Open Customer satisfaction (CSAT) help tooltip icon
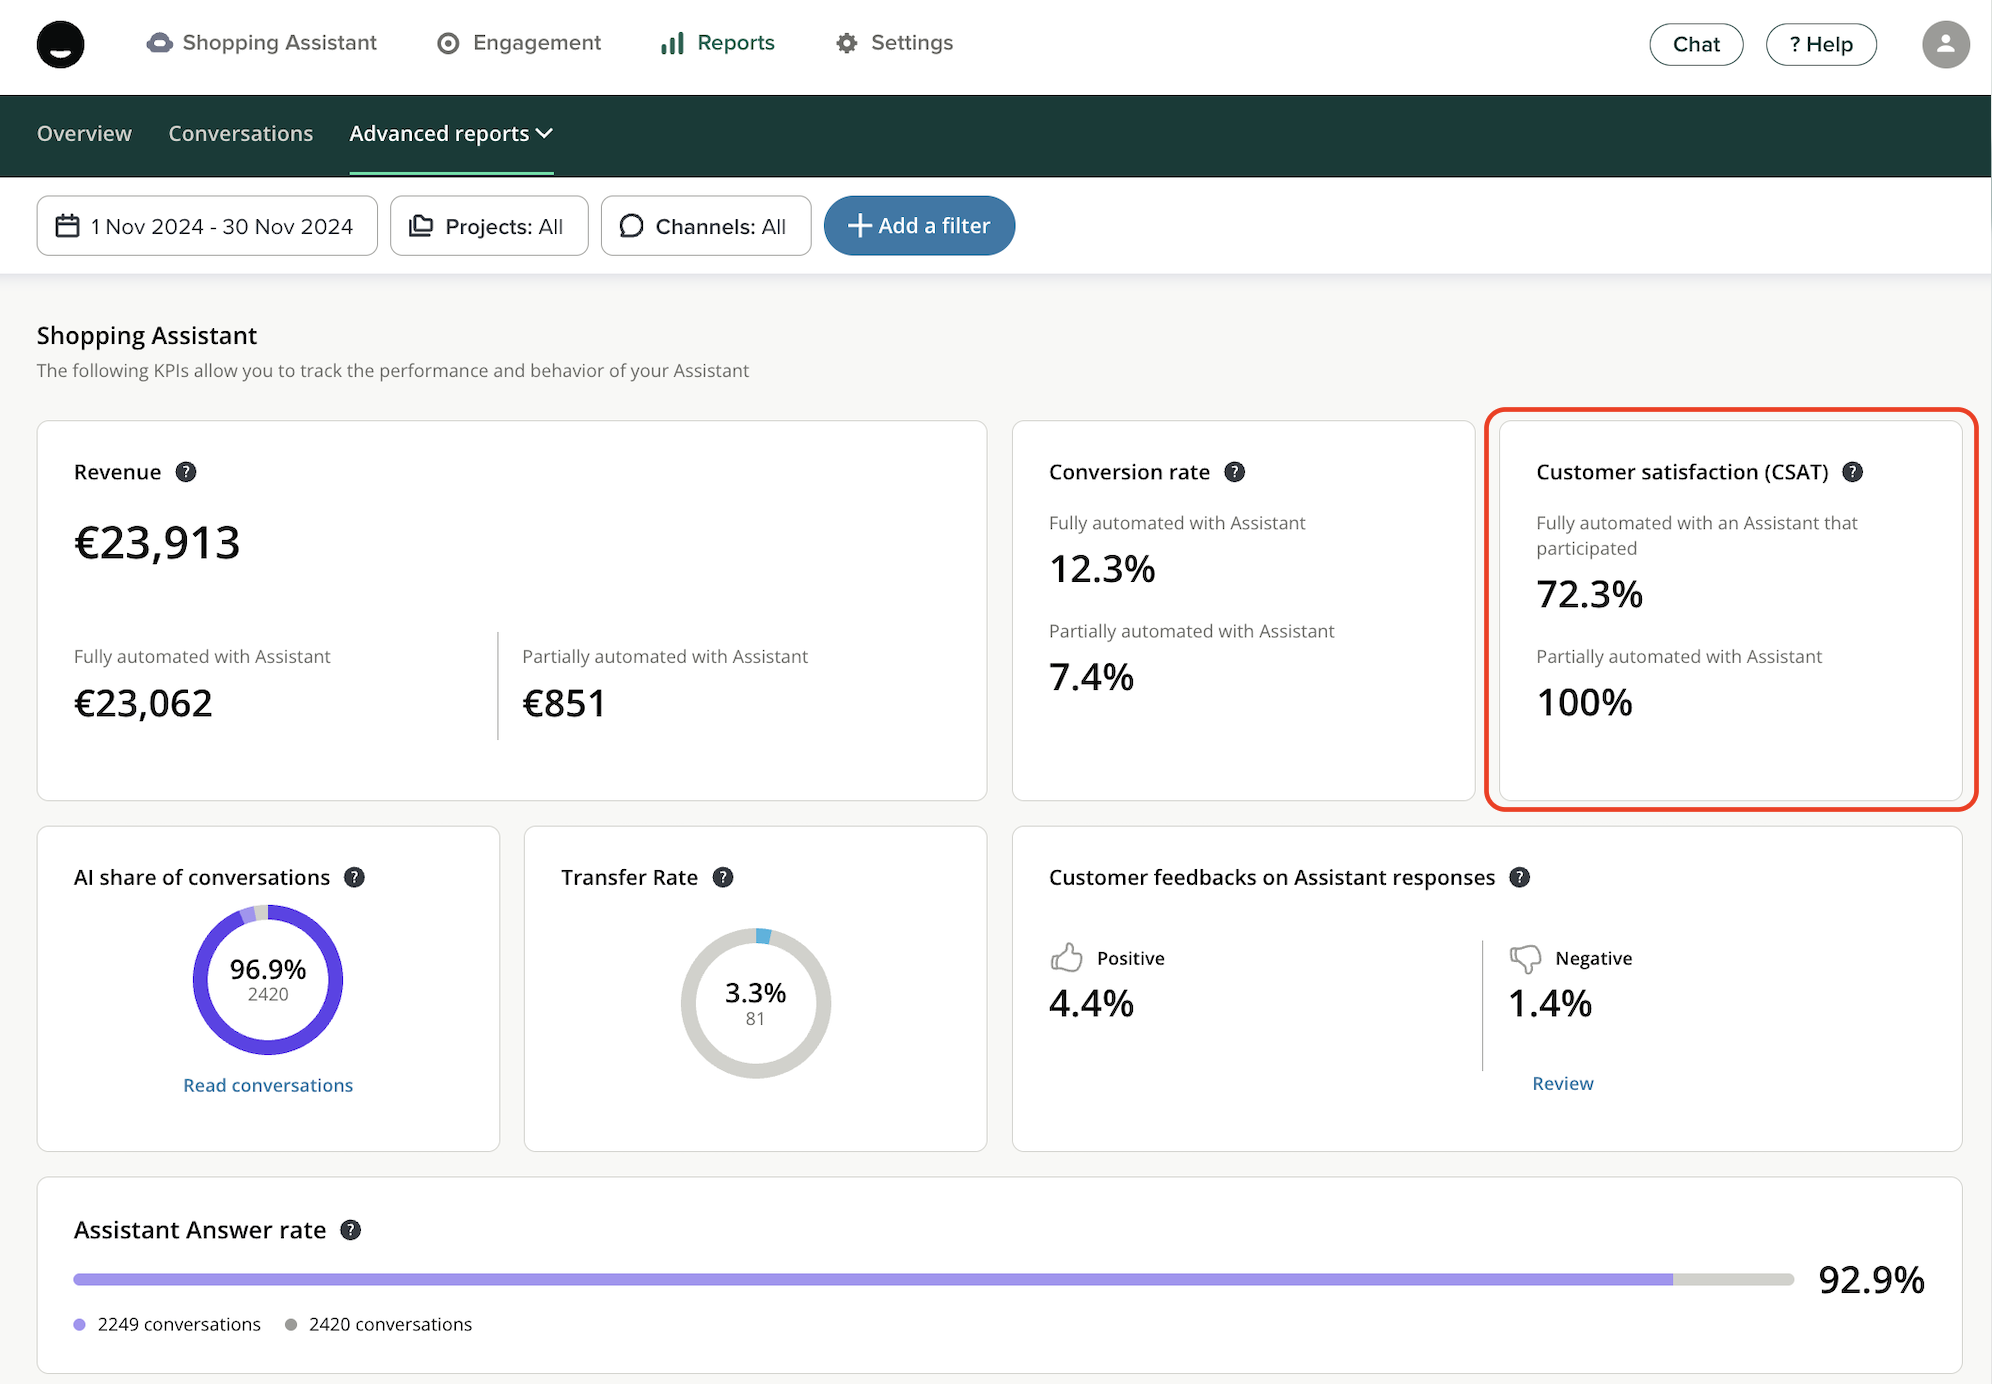 coord(1853,472)
